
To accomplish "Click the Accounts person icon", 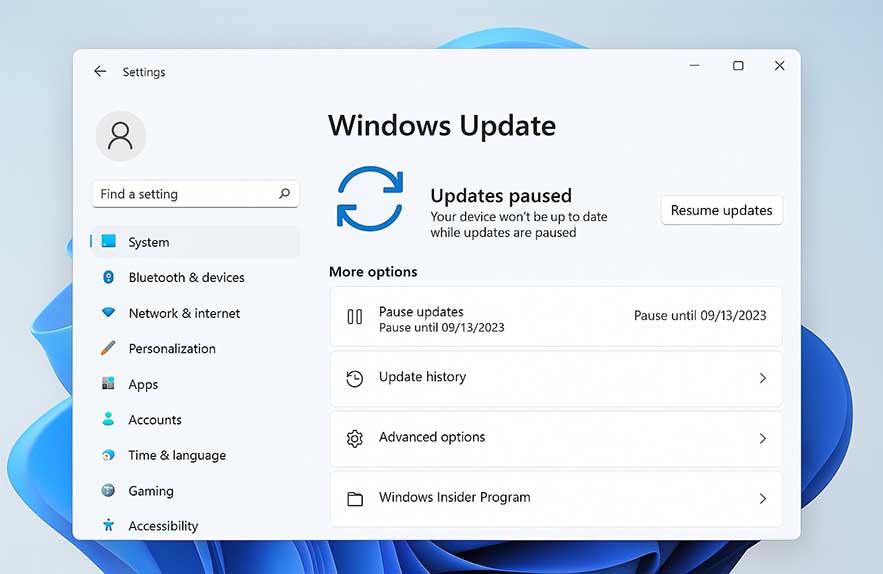I will (108, 419).
